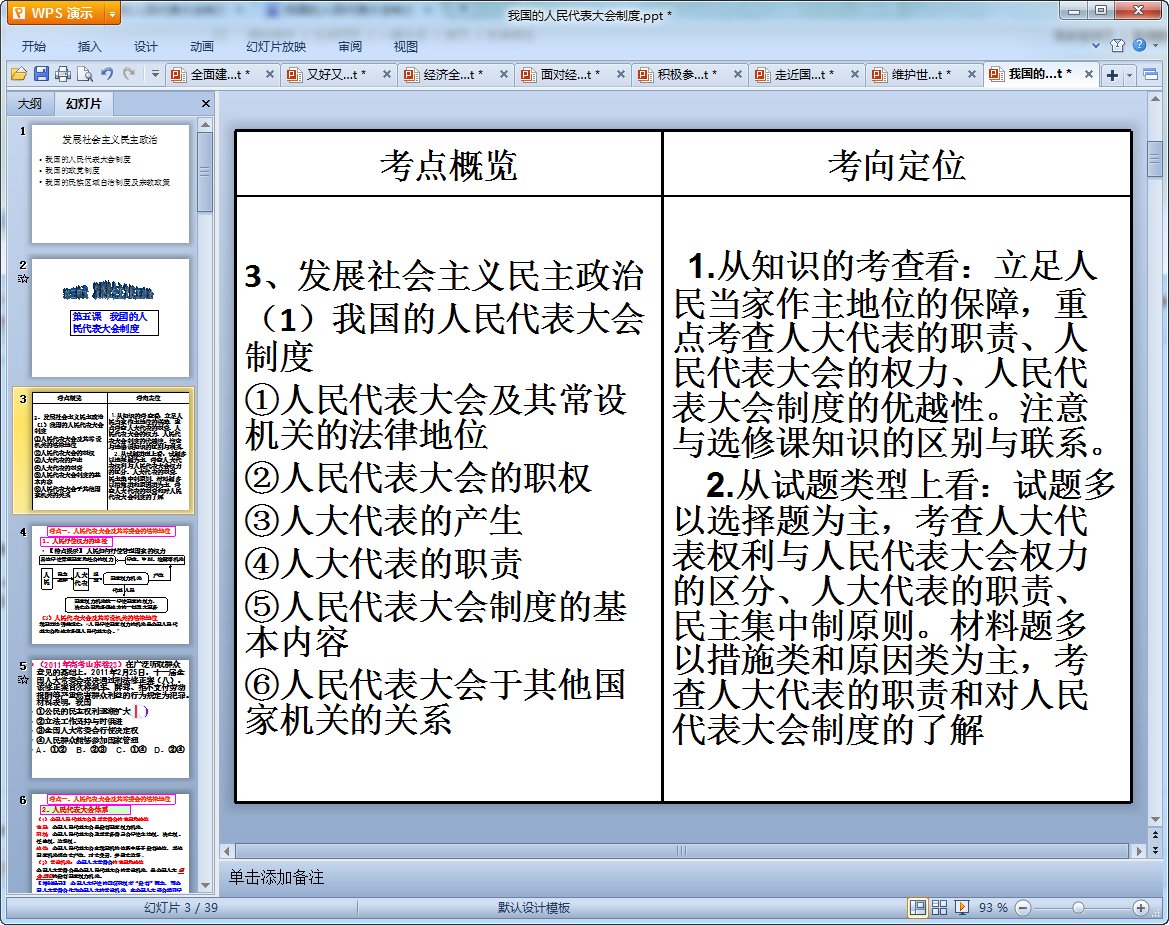Image resolution: width=1169 pixels, height=925 pixels.
Task: Open the 审阅 menu tab
Action: point(350,46)
